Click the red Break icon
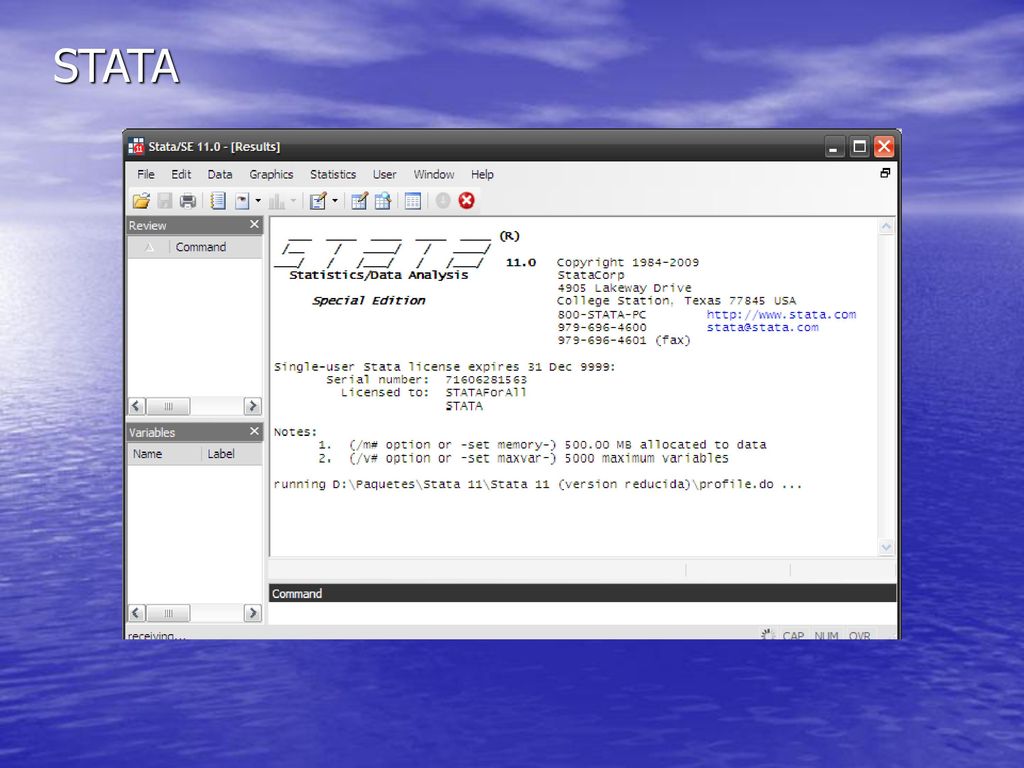The image size is (1024, 768). 466,201
